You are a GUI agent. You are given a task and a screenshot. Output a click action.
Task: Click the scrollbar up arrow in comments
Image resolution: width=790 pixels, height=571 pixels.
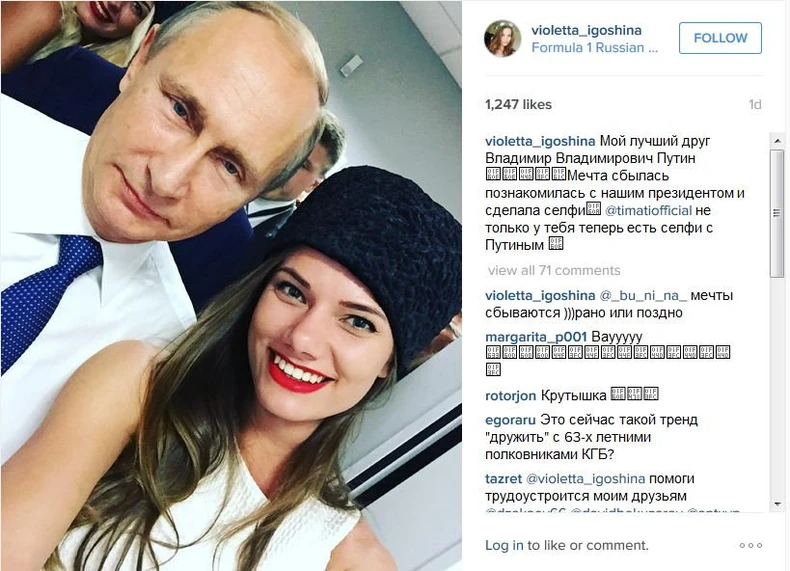pos(777,141)
